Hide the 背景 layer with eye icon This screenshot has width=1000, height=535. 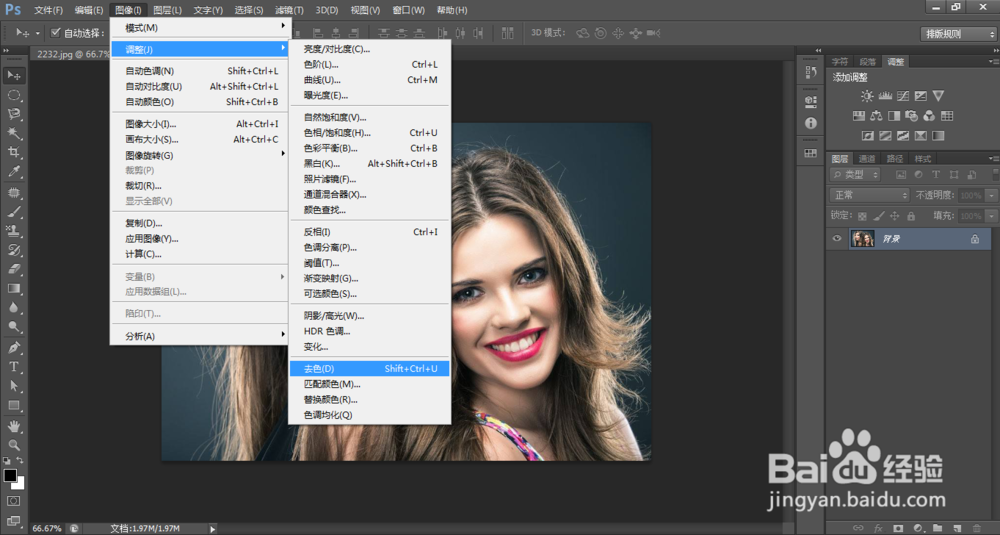click(x=838, y=239)
